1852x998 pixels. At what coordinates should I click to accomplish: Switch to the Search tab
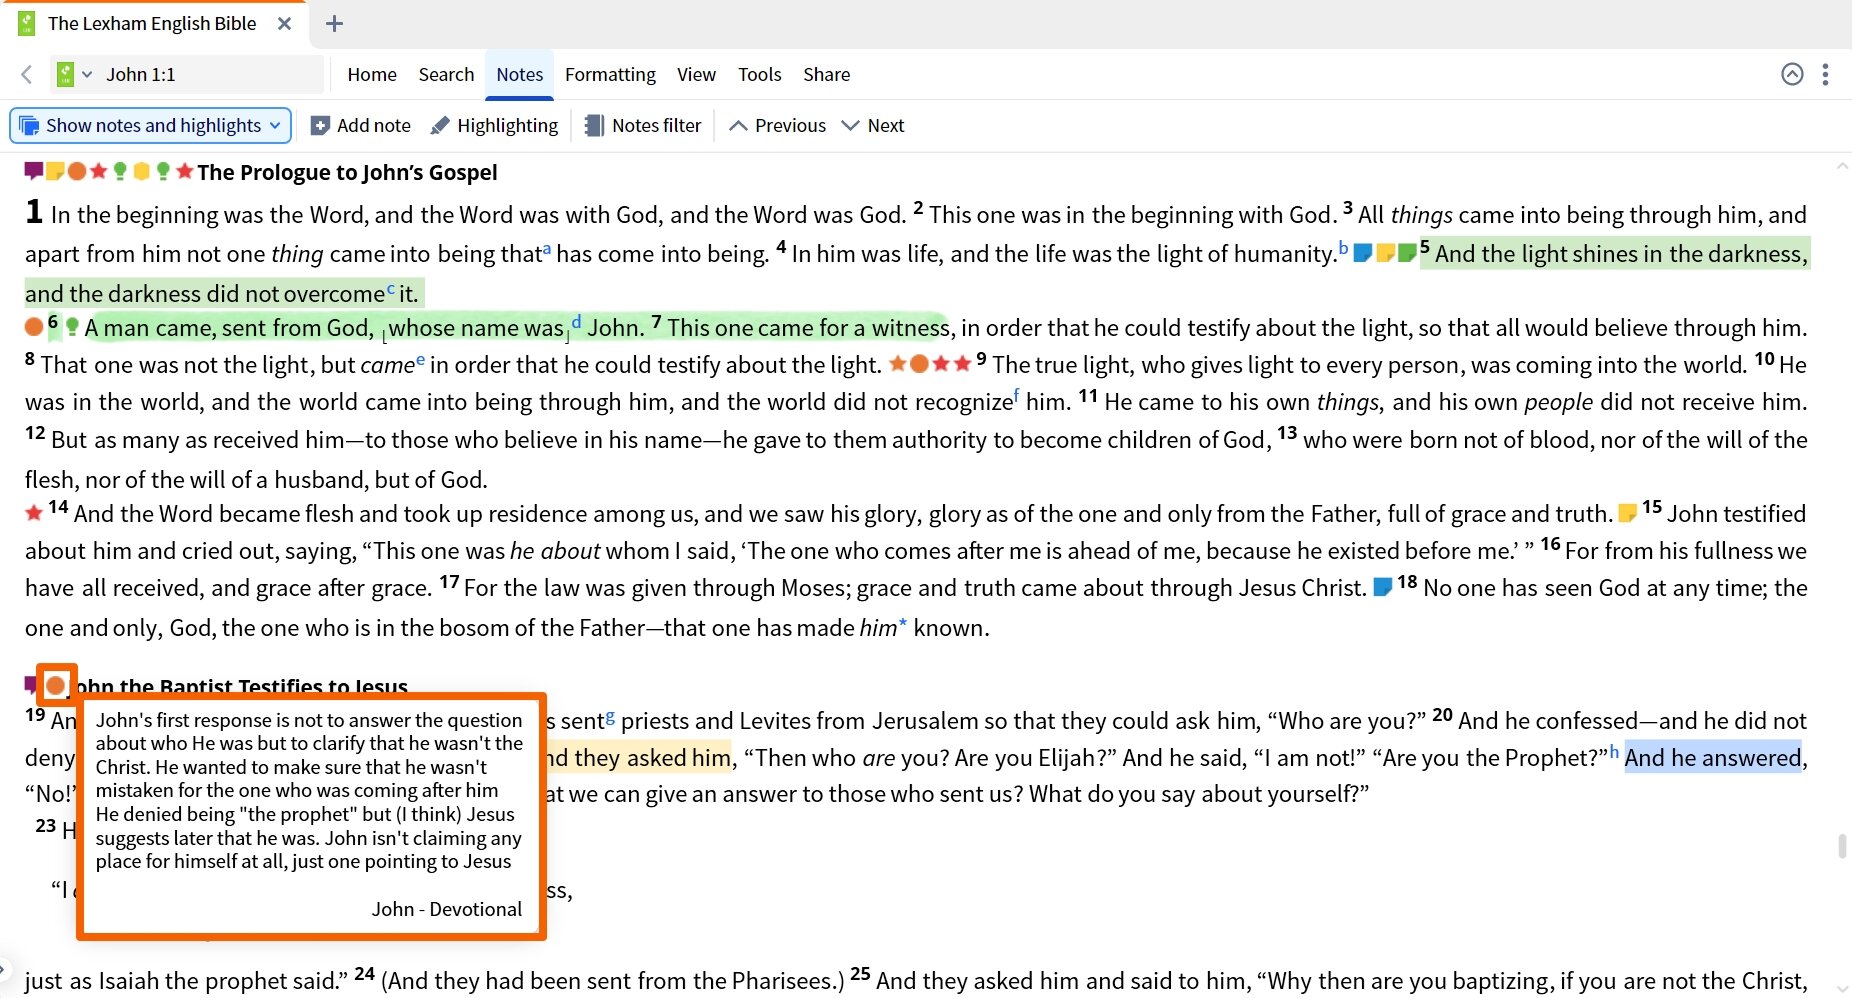(446, 74)
